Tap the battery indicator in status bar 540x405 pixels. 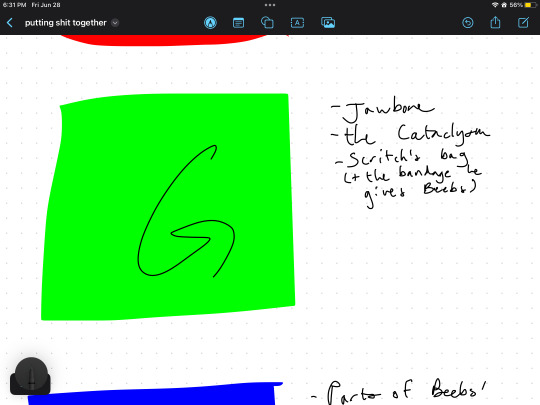point(530,5)
